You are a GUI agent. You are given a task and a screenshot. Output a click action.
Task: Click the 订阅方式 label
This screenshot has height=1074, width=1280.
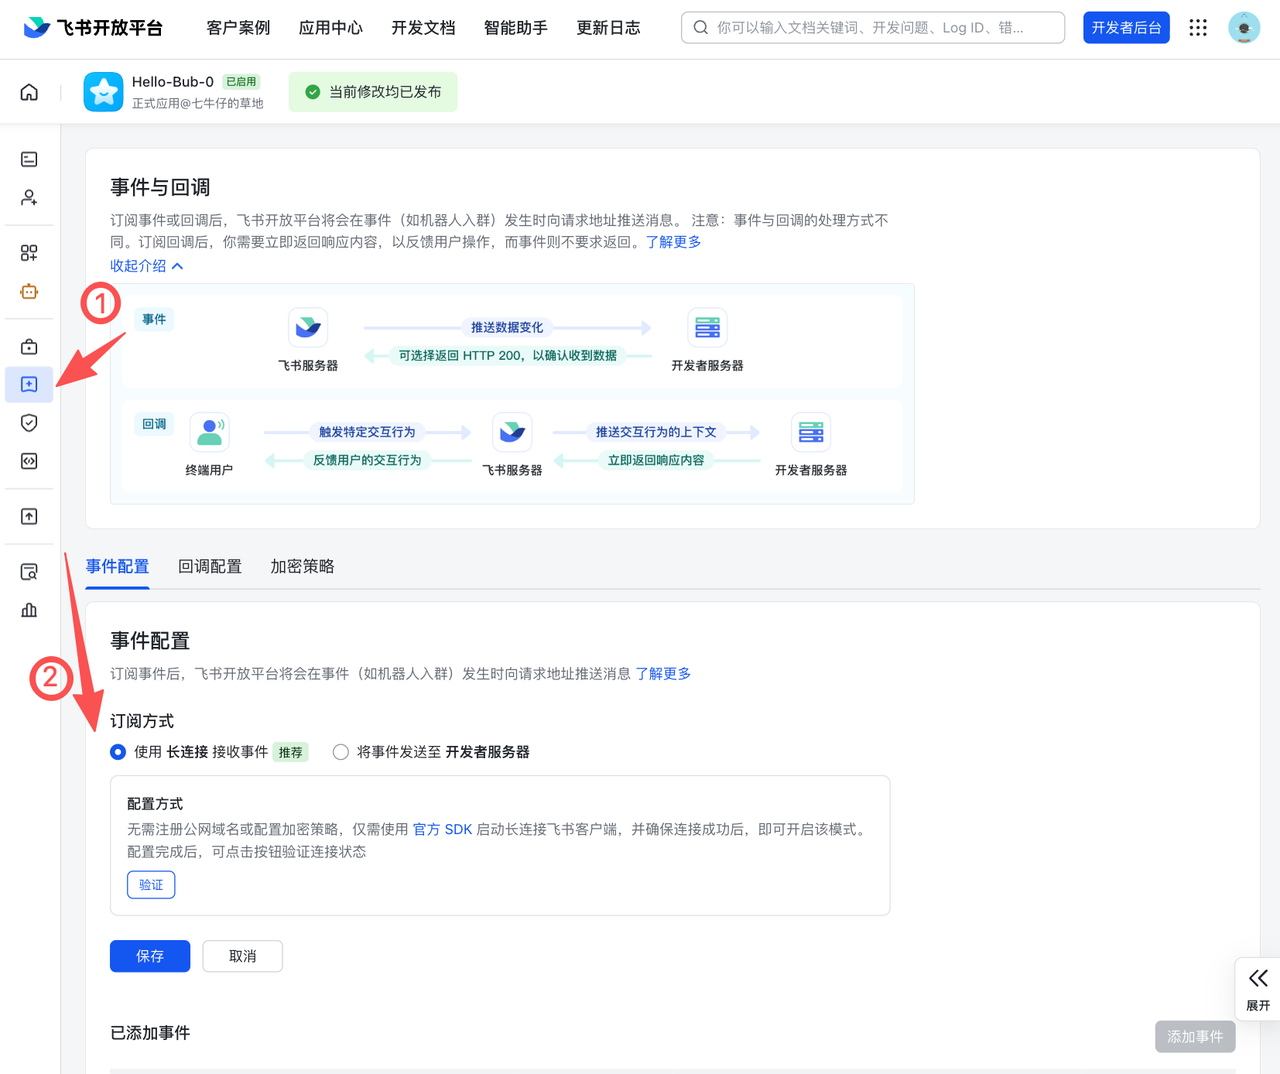[x=142, y=721]
